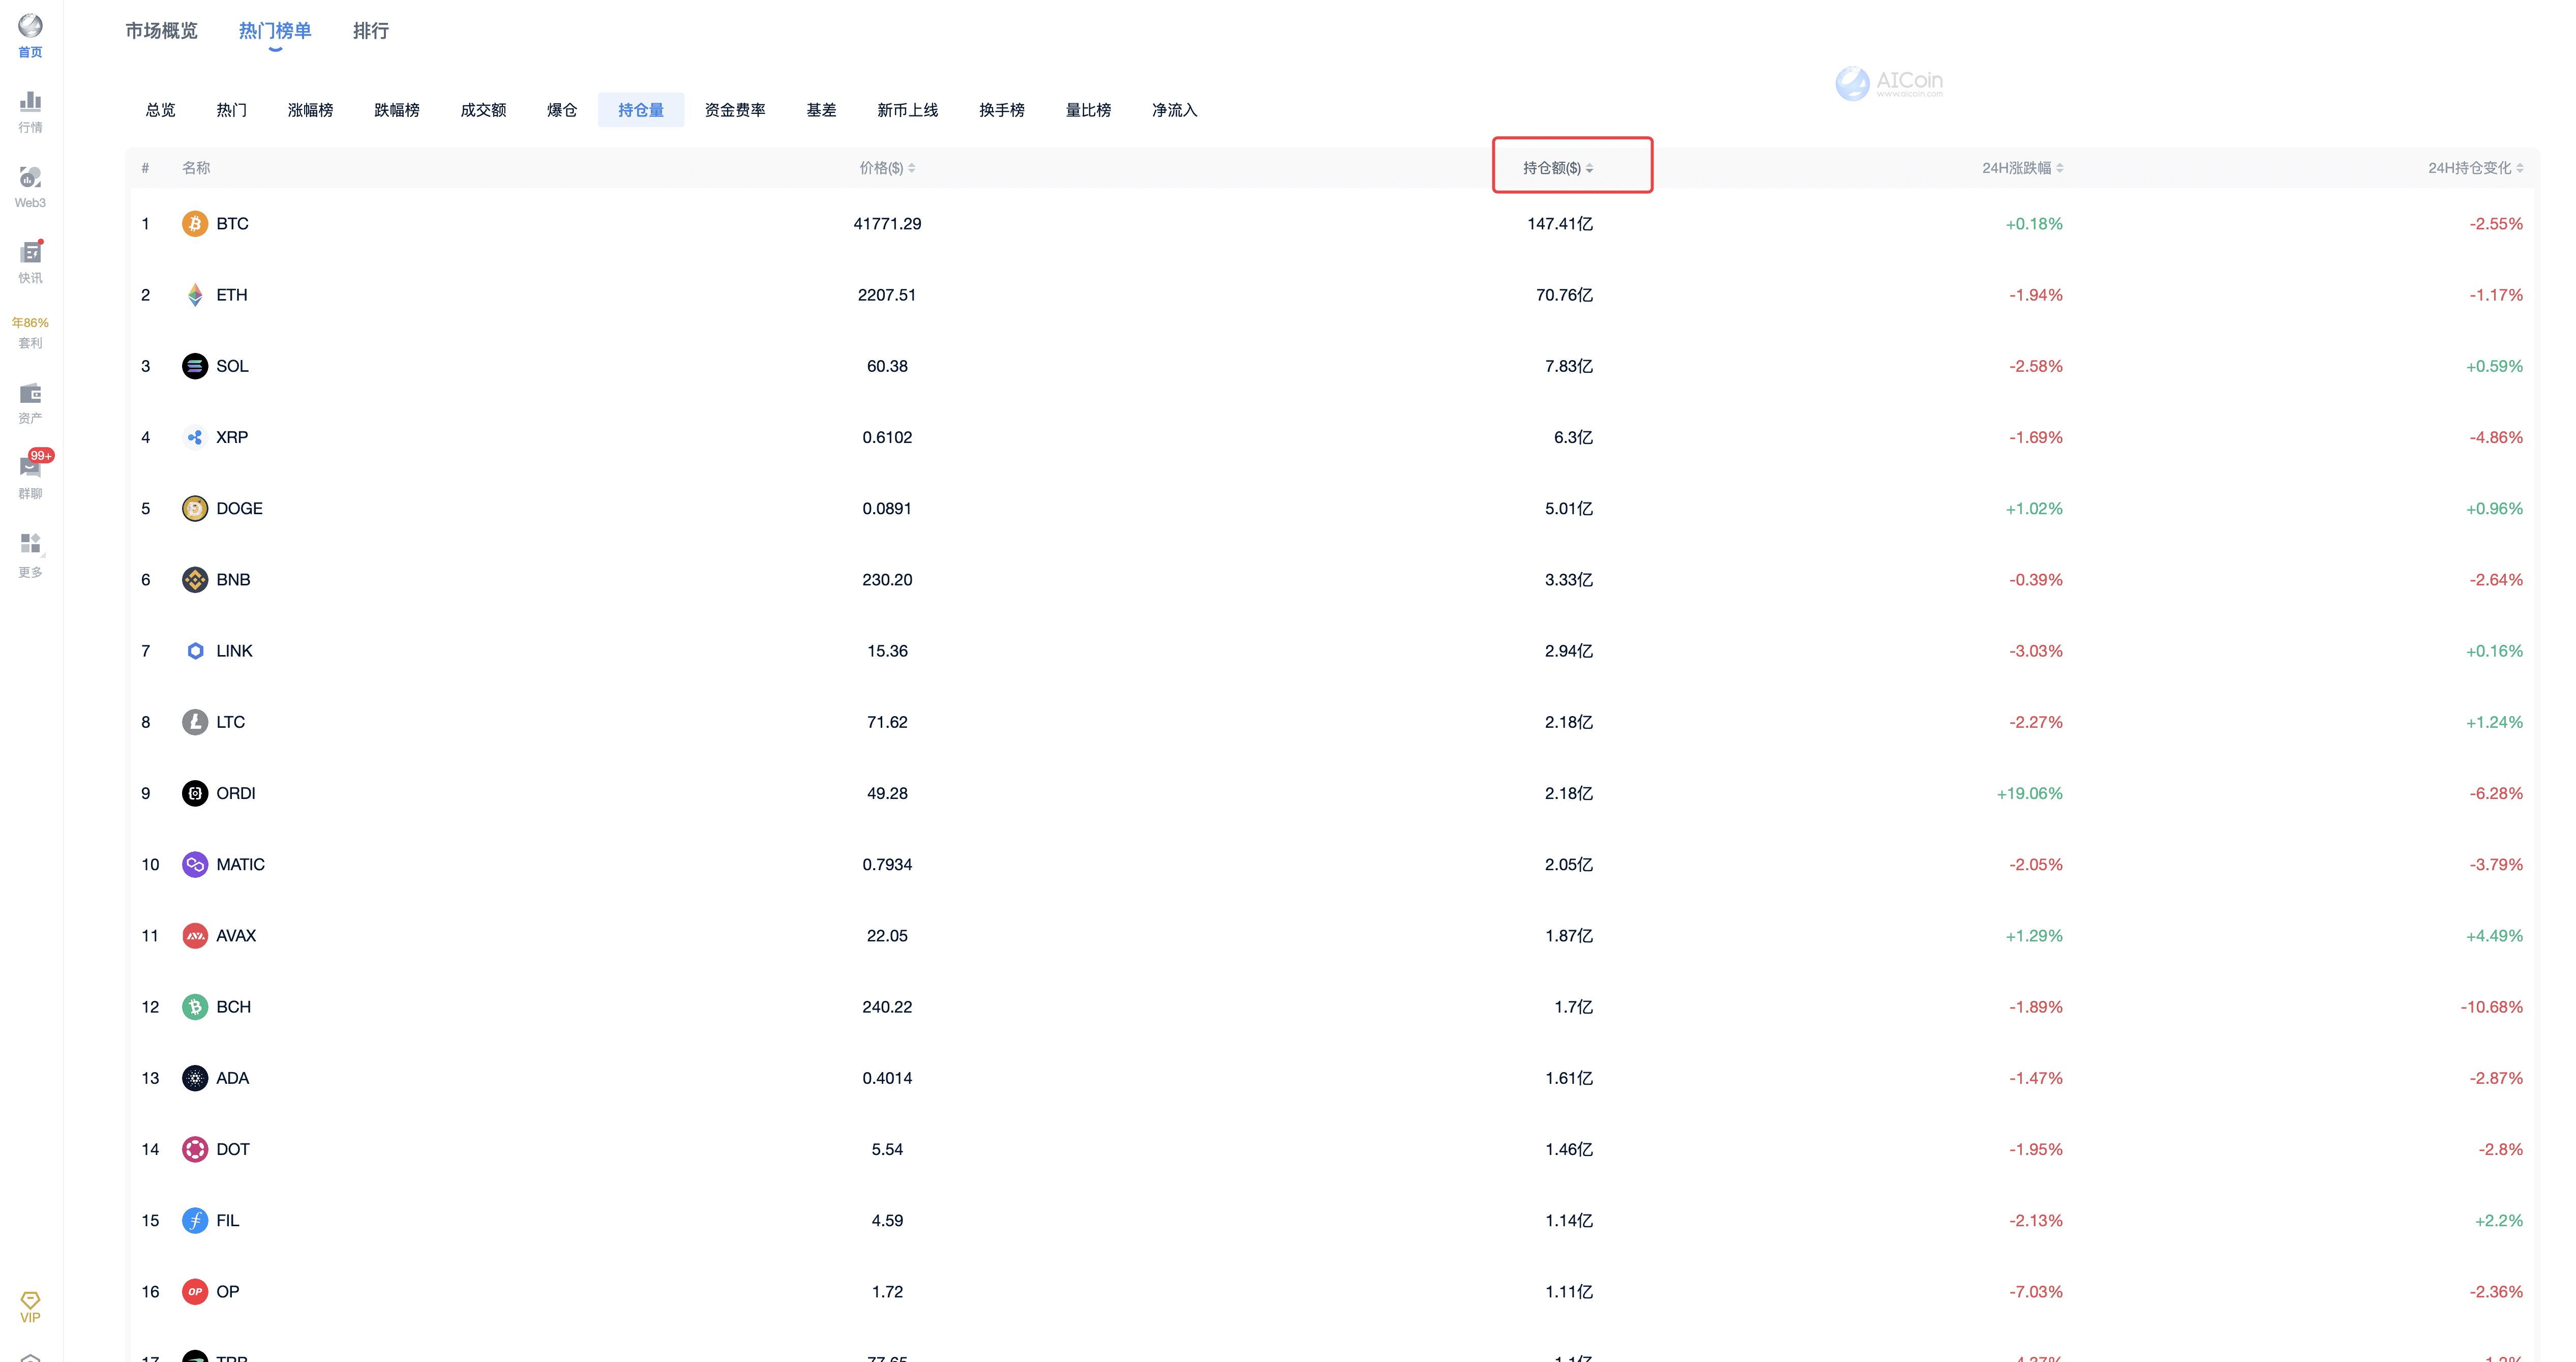Click the AVAX coin icon
The height and width of the screenshot is (1362, 2576).
195,936
